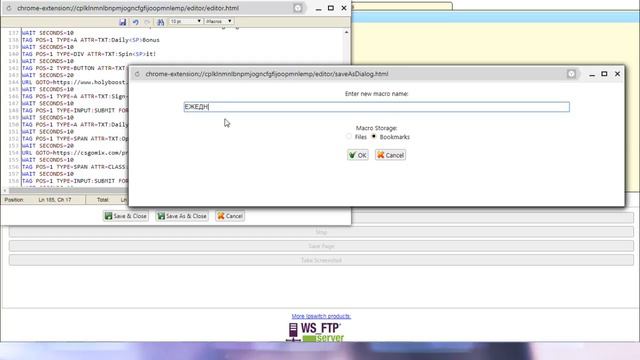The image size is (640, 360).
Task: Close the editor.html window
Action: [x=344, y=8]
